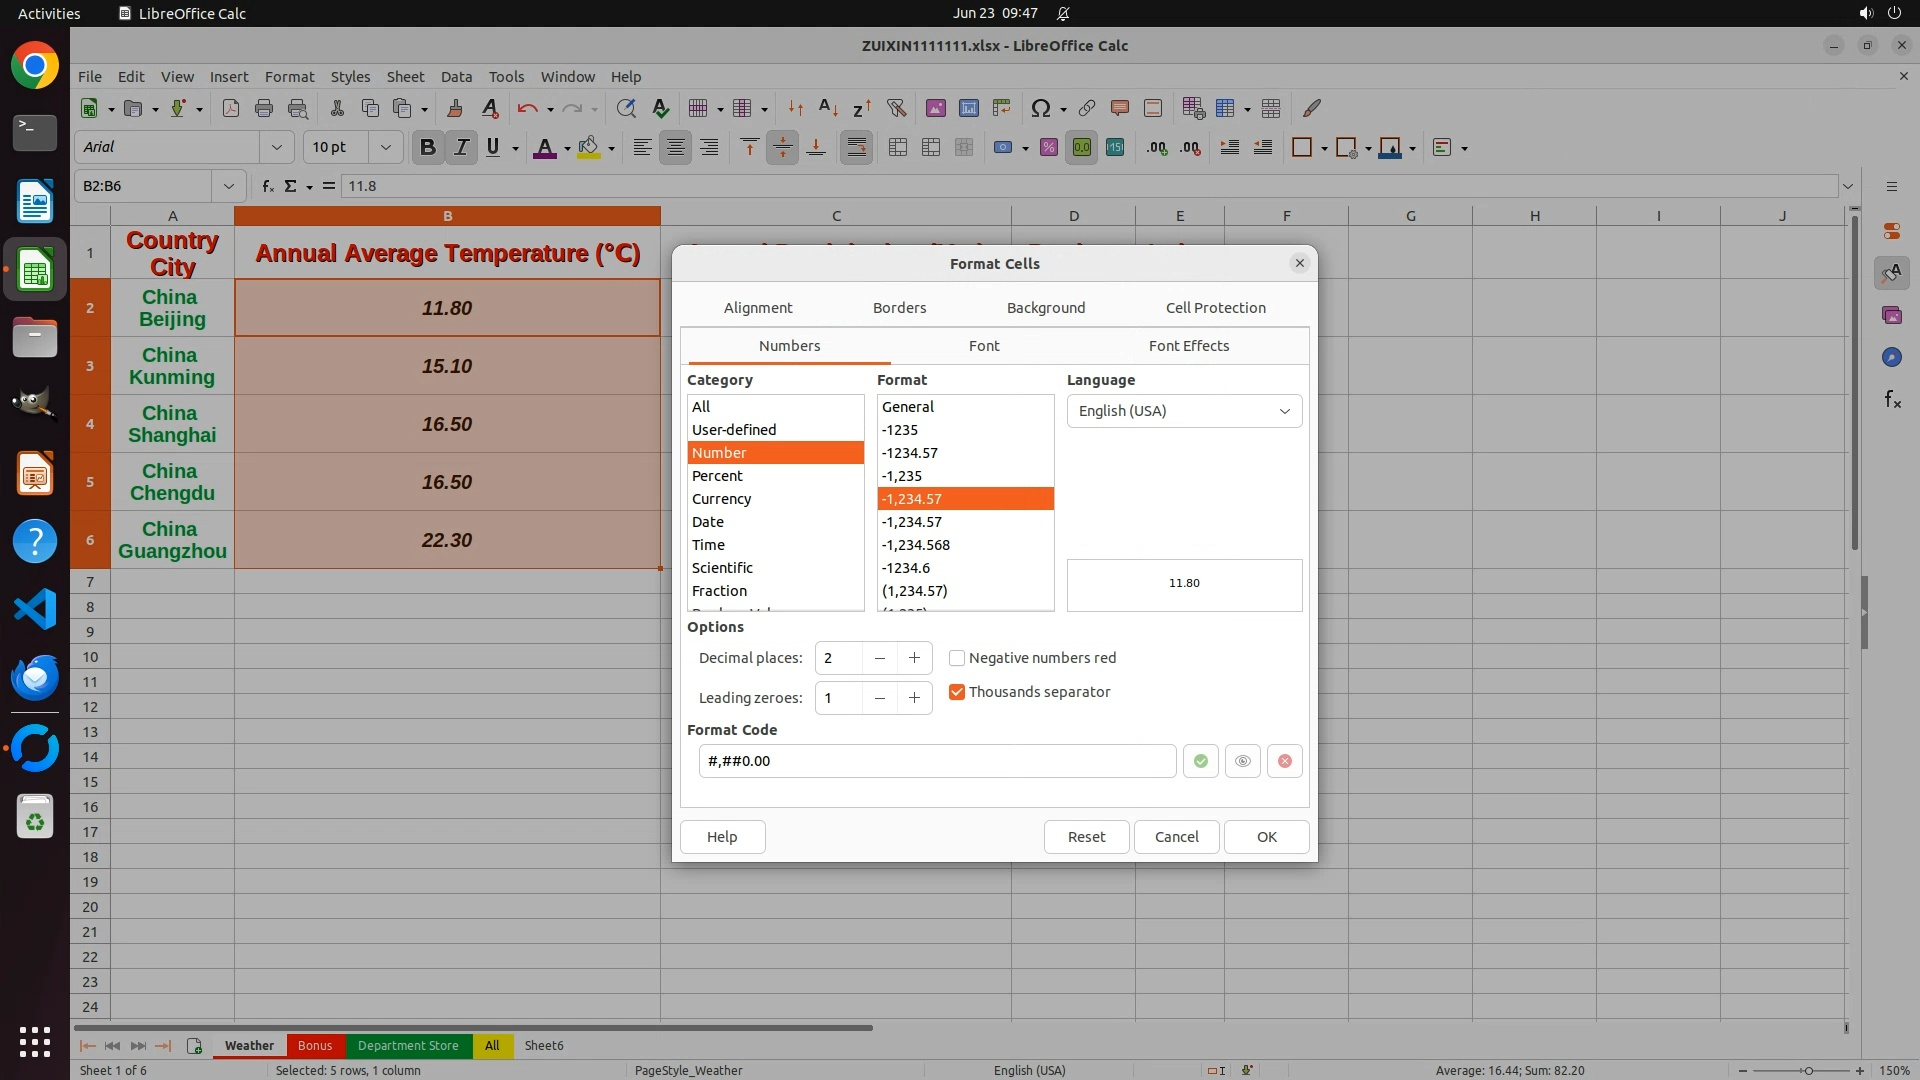Open the Borders tab in Format Cells
This screenshot has height=1080, width=1920.
tap(899, 308)
